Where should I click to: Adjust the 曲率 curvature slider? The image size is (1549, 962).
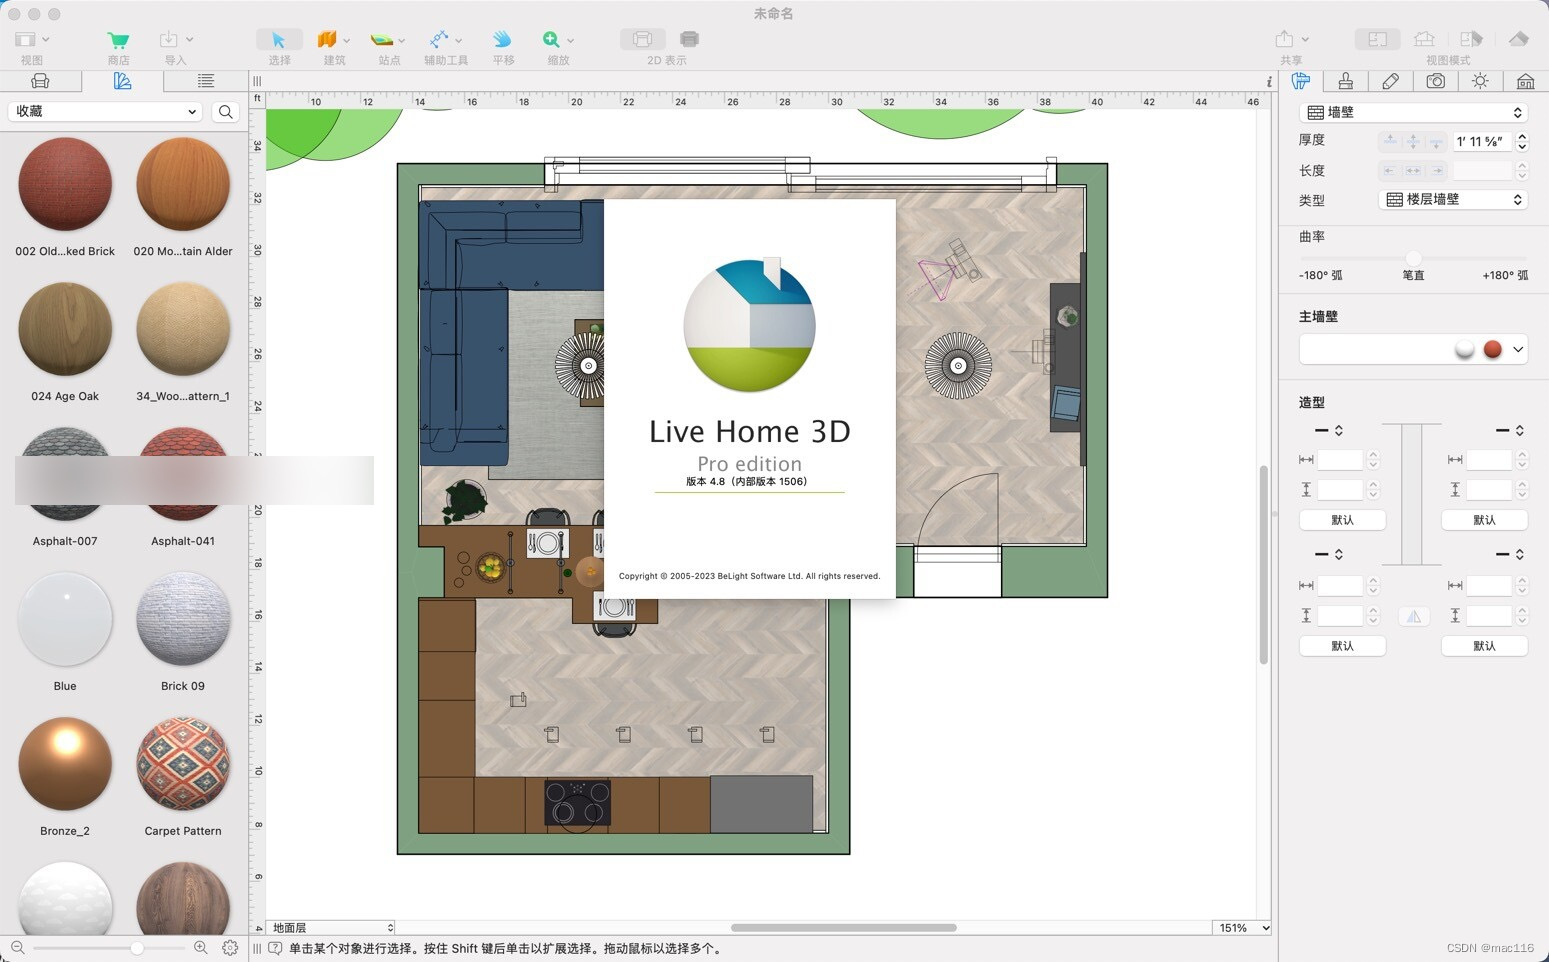1413,259
